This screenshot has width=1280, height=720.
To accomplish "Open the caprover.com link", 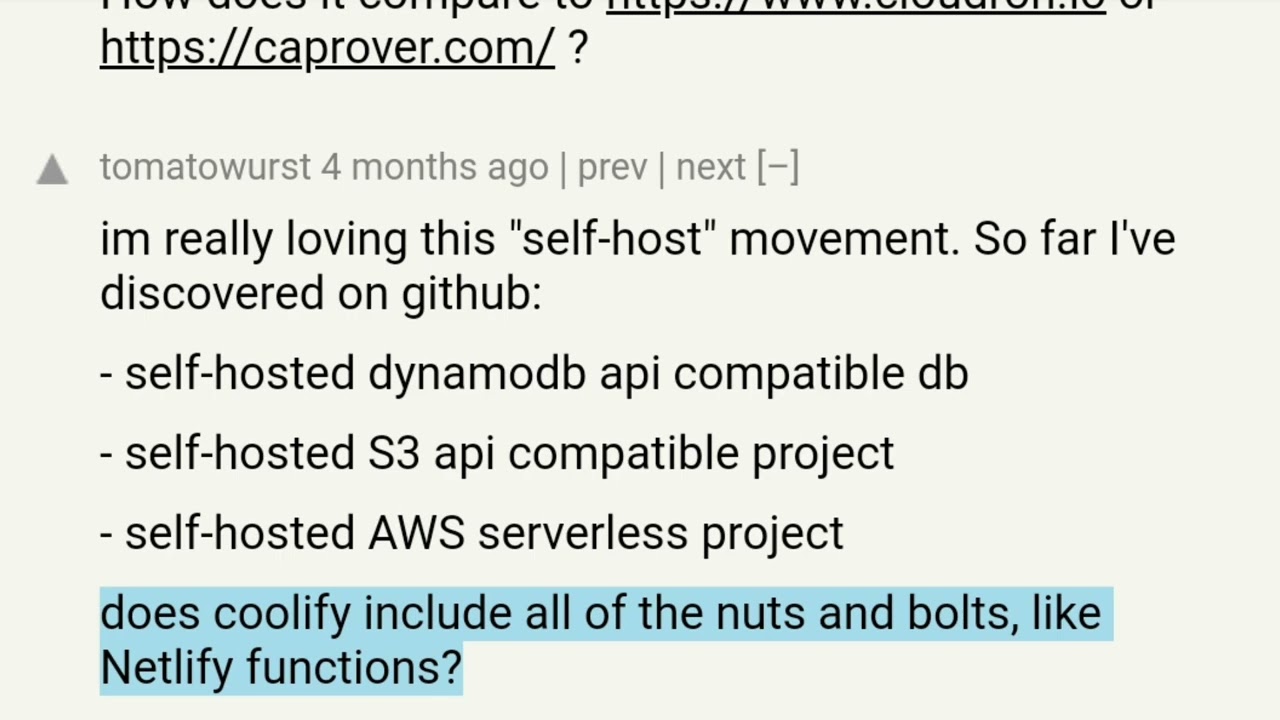I will [x=327, y=47].
